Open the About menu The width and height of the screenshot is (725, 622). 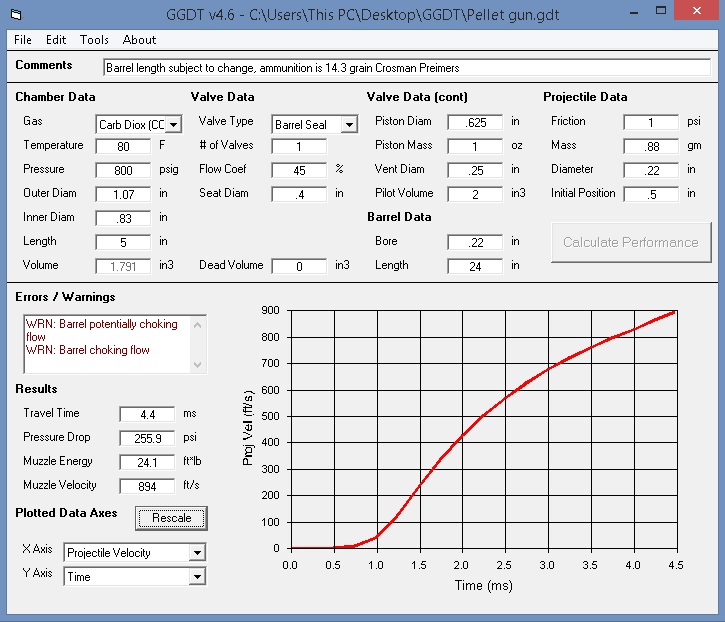coord(139,40)
